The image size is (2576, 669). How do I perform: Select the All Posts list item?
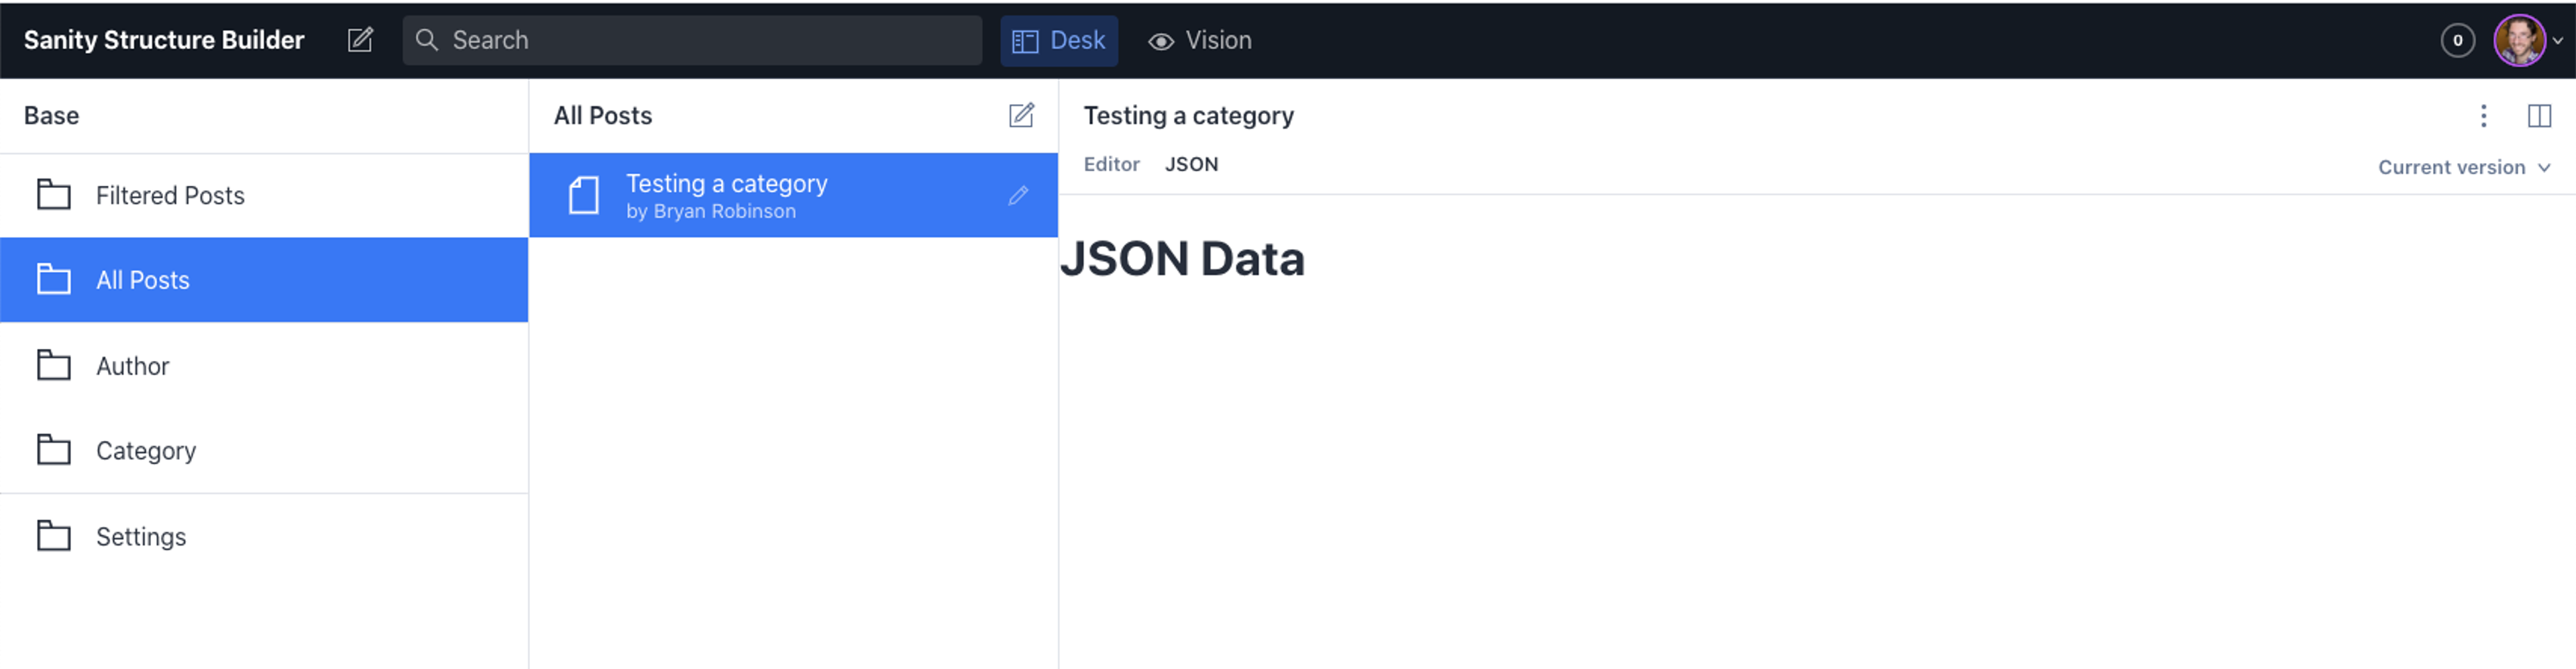[264, 280]
